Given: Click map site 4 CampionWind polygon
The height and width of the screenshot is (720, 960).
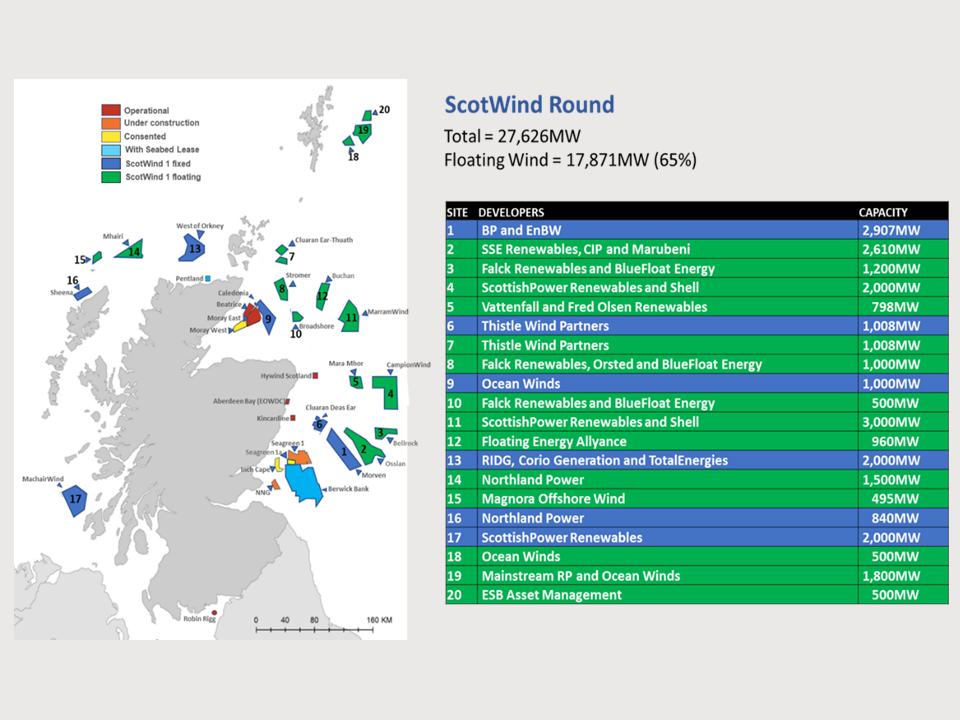Looking at the screenshot, I should point(387,391).
